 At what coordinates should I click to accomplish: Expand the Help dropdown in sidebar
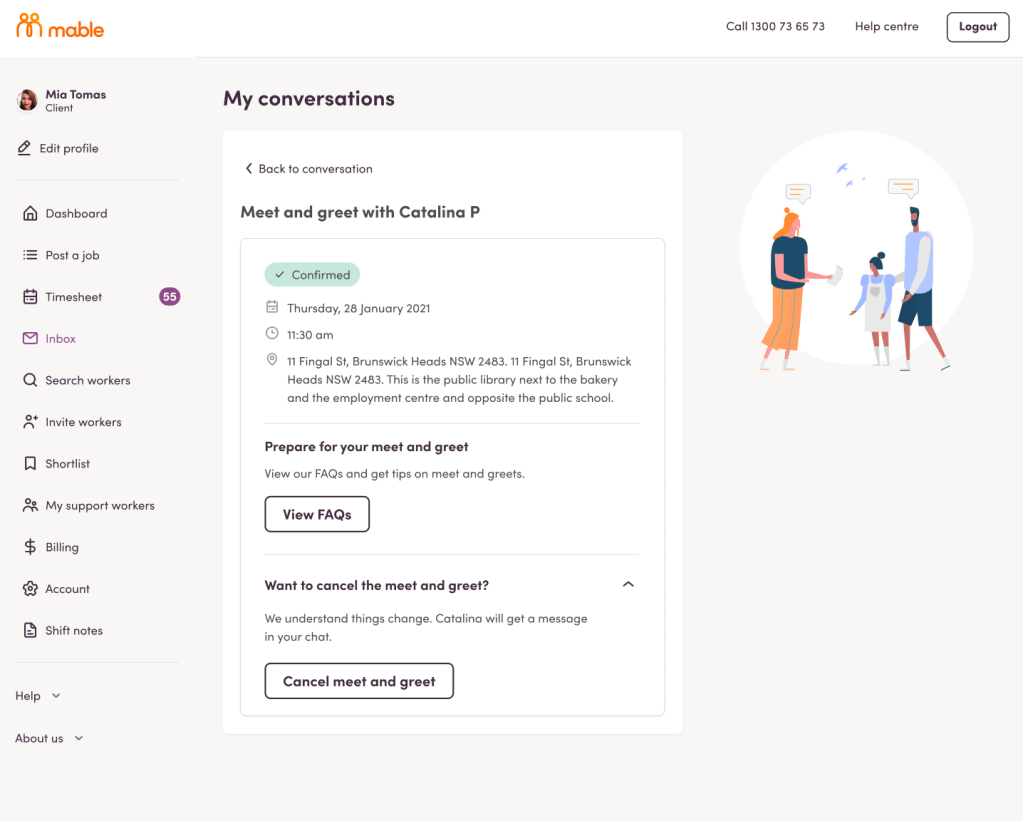point(38,696)
